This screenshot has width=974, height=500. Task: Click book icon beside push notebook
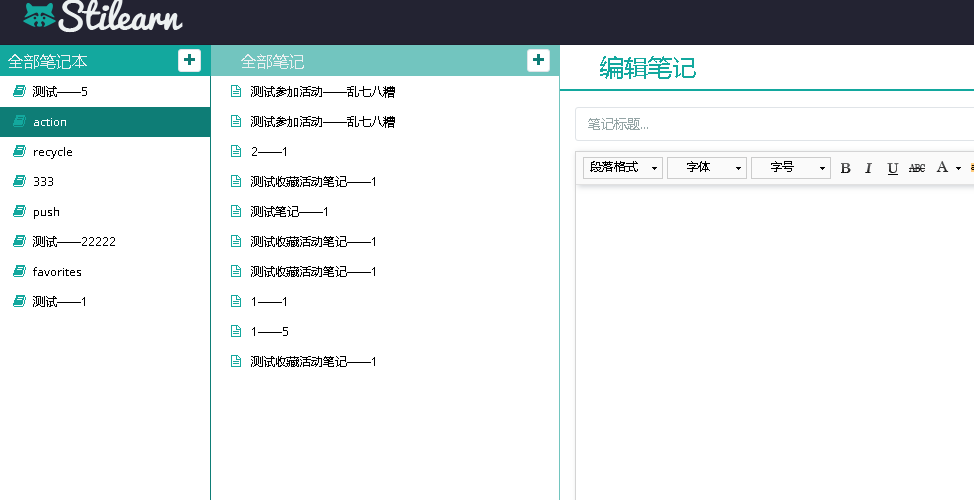[19, 211]
